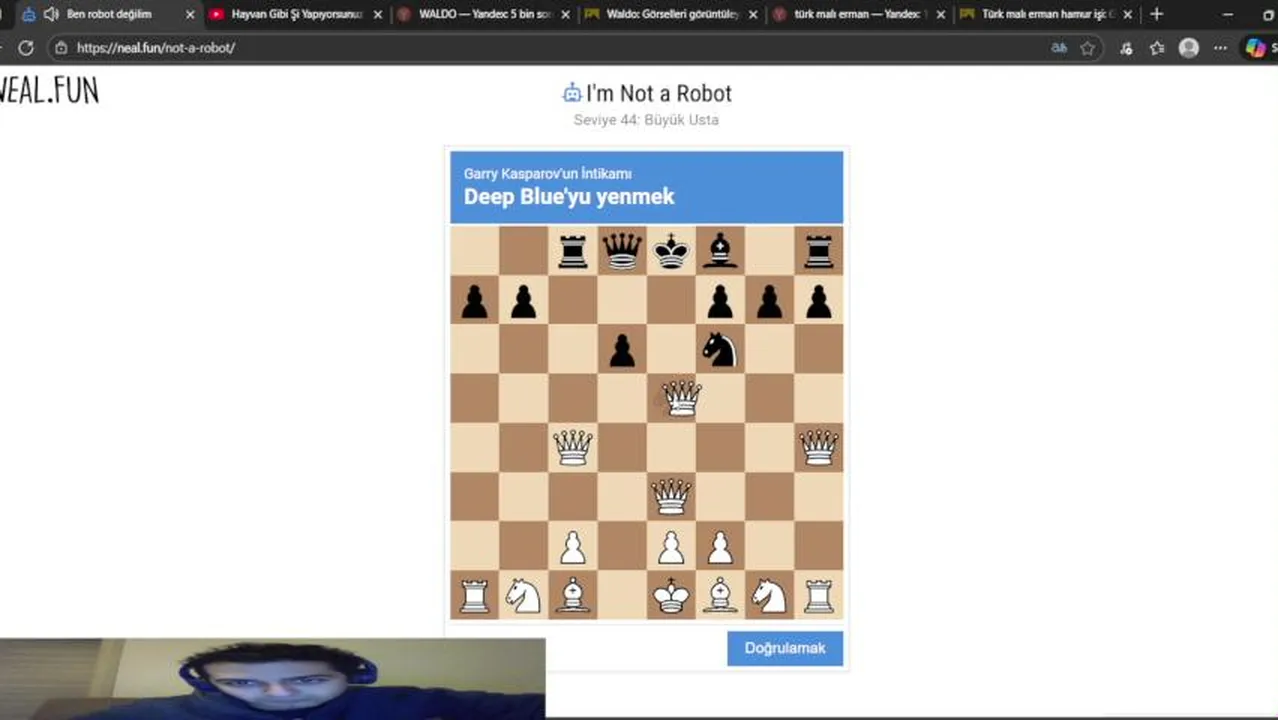This screenshot has width=1278, height=720.
Task: Open the favorites list icon
Action: click(x=1157, y=48)
